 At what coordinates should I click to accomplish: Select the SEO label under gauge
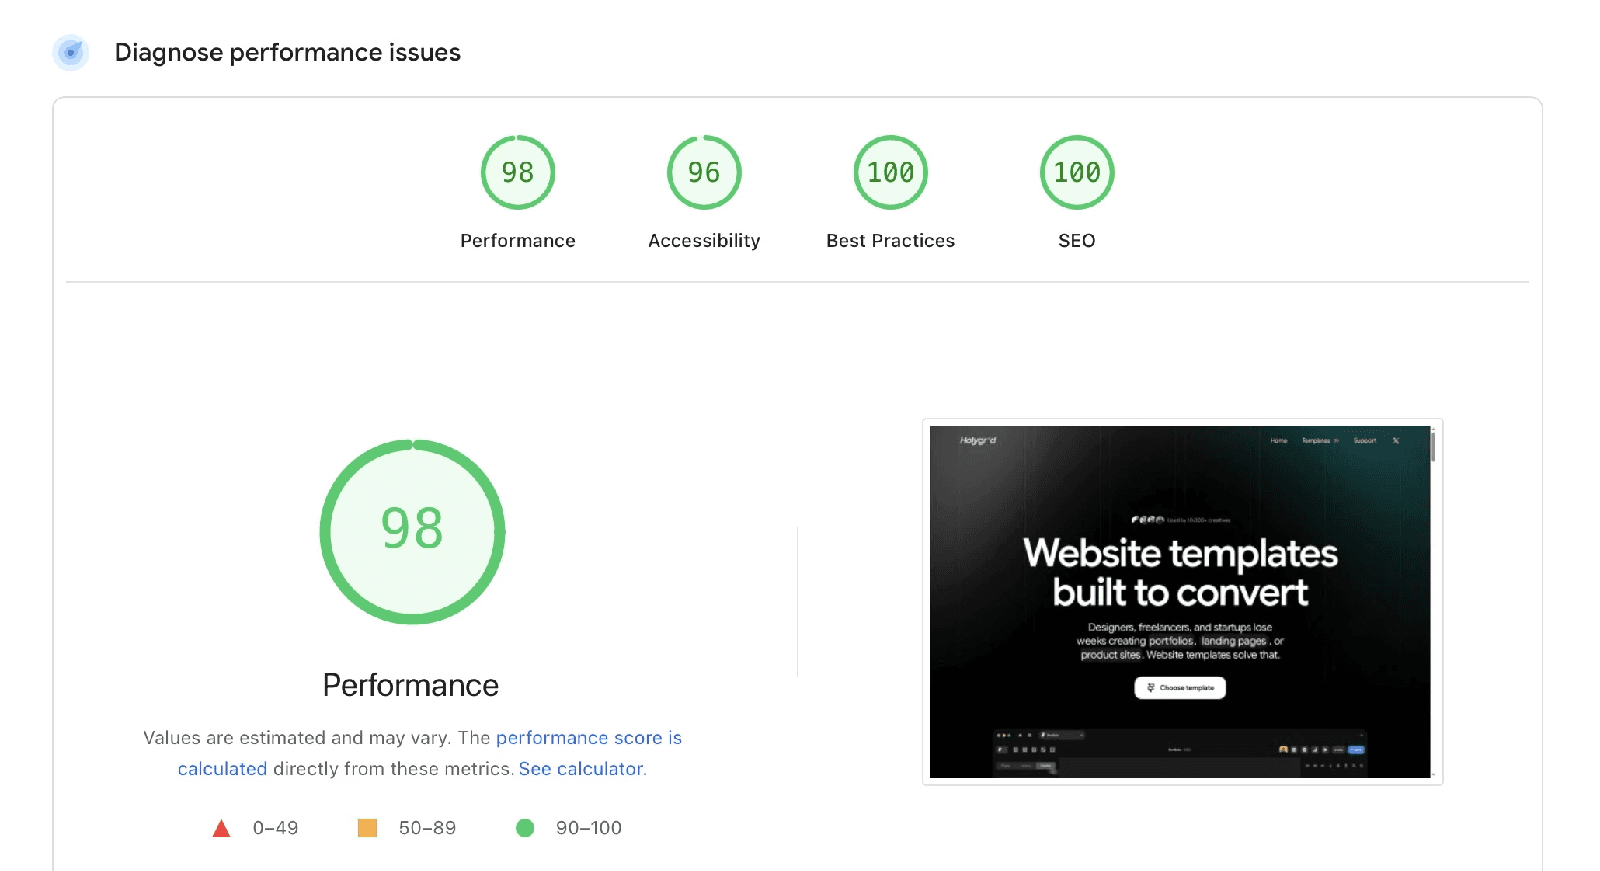(x=1077, y=240)
